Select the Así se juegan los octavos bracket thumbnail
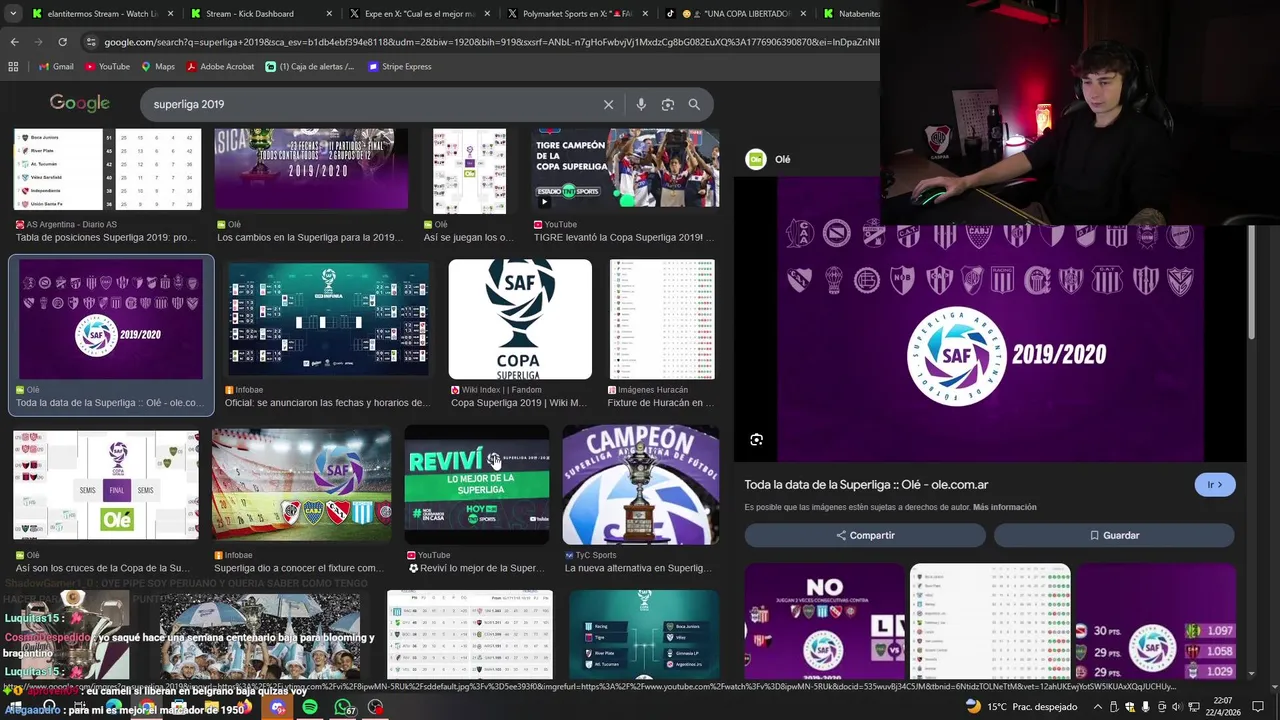 [470, 171]
